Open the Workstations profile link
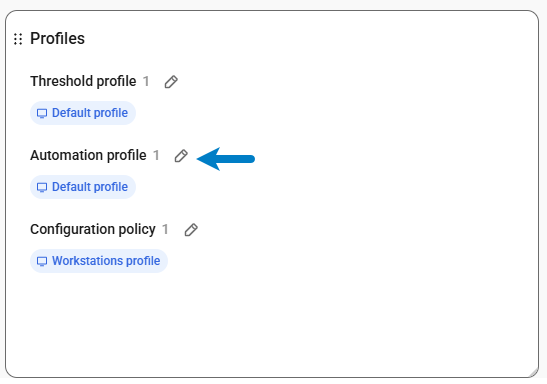Screen dimensions: 547x384 (99, 261)
